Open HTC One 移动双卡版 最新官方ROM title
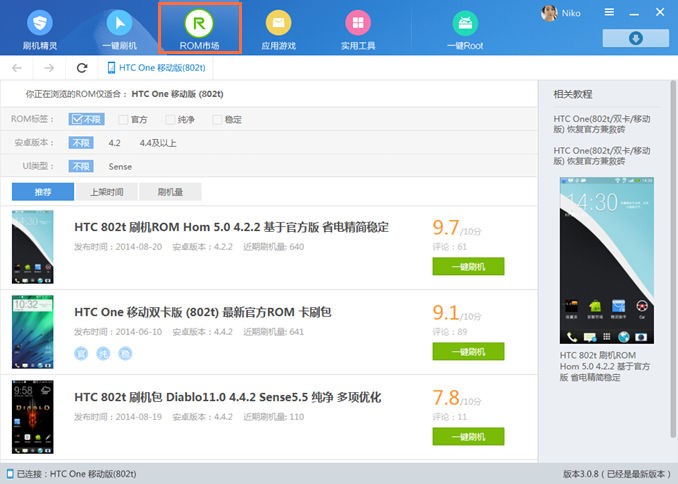The image size is (678, 484). (203, 312)
